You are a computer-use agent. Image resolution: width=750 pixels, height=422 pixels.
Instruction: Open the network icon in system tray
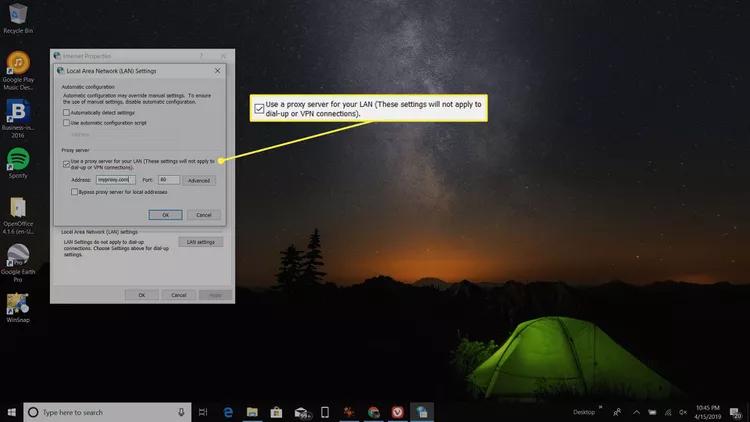click(668, 412)
